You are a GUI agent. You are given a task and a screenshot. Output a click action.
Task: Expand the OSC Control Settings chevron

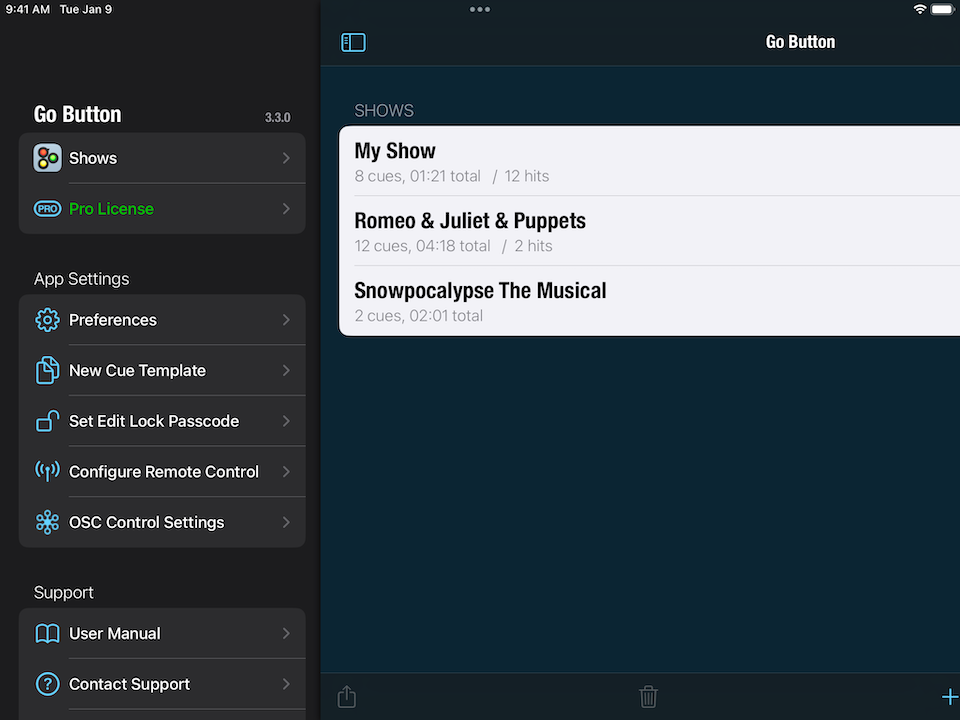point(286,522)
